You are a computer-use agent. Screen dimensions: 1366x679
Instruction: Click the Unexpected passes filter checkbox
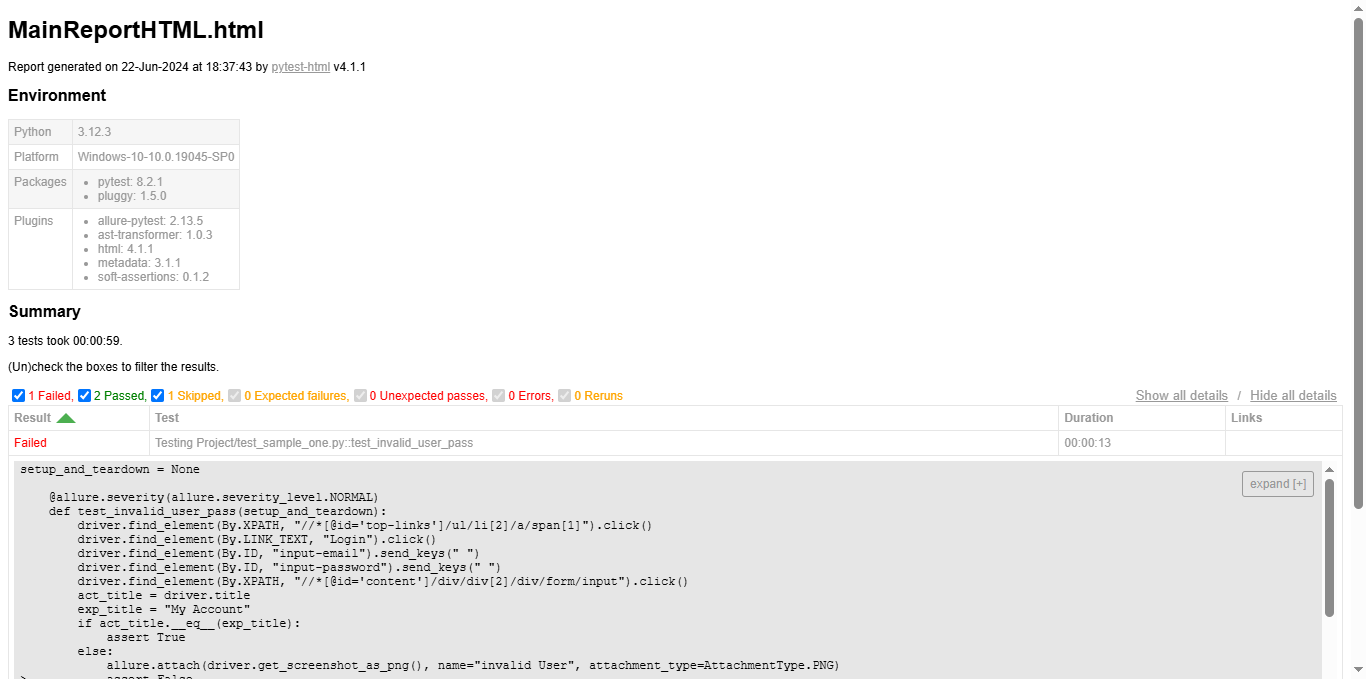coord(360,396)
